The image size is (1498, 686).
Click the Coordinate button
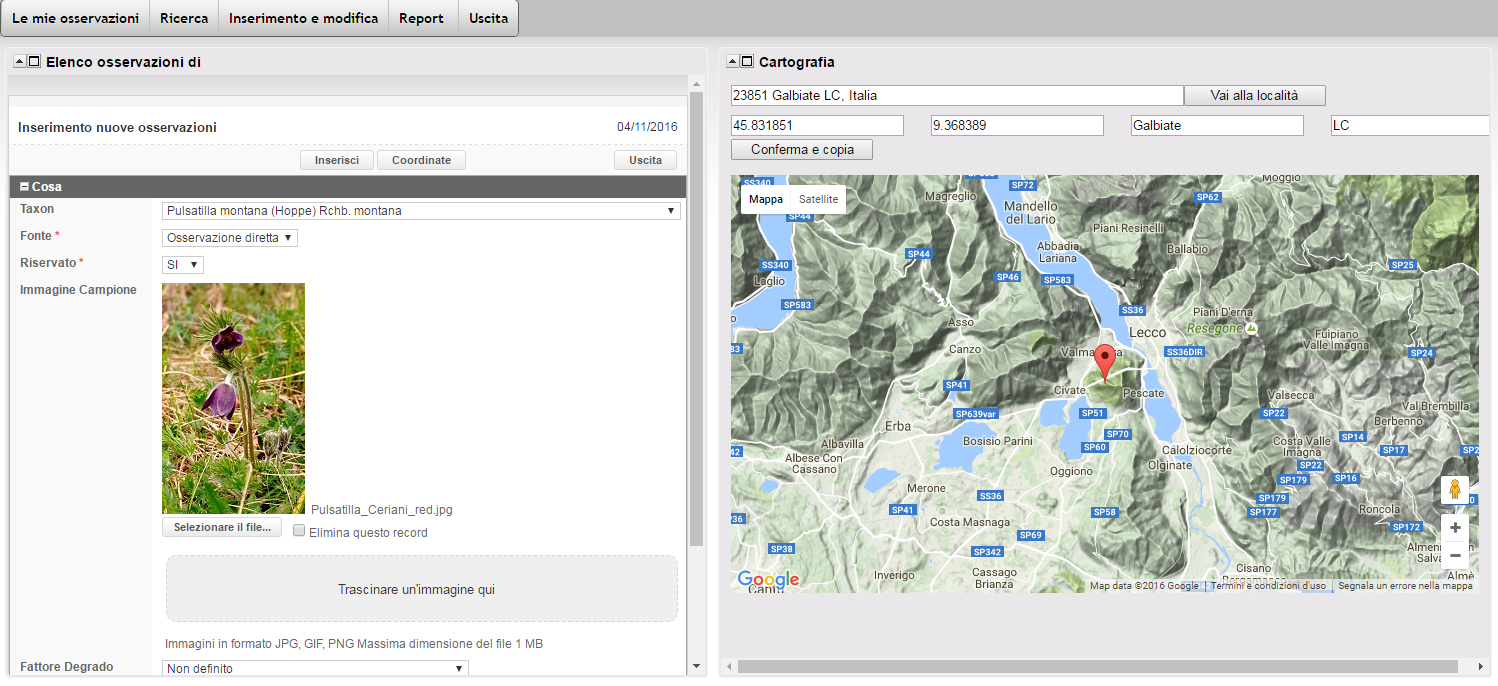421,160
